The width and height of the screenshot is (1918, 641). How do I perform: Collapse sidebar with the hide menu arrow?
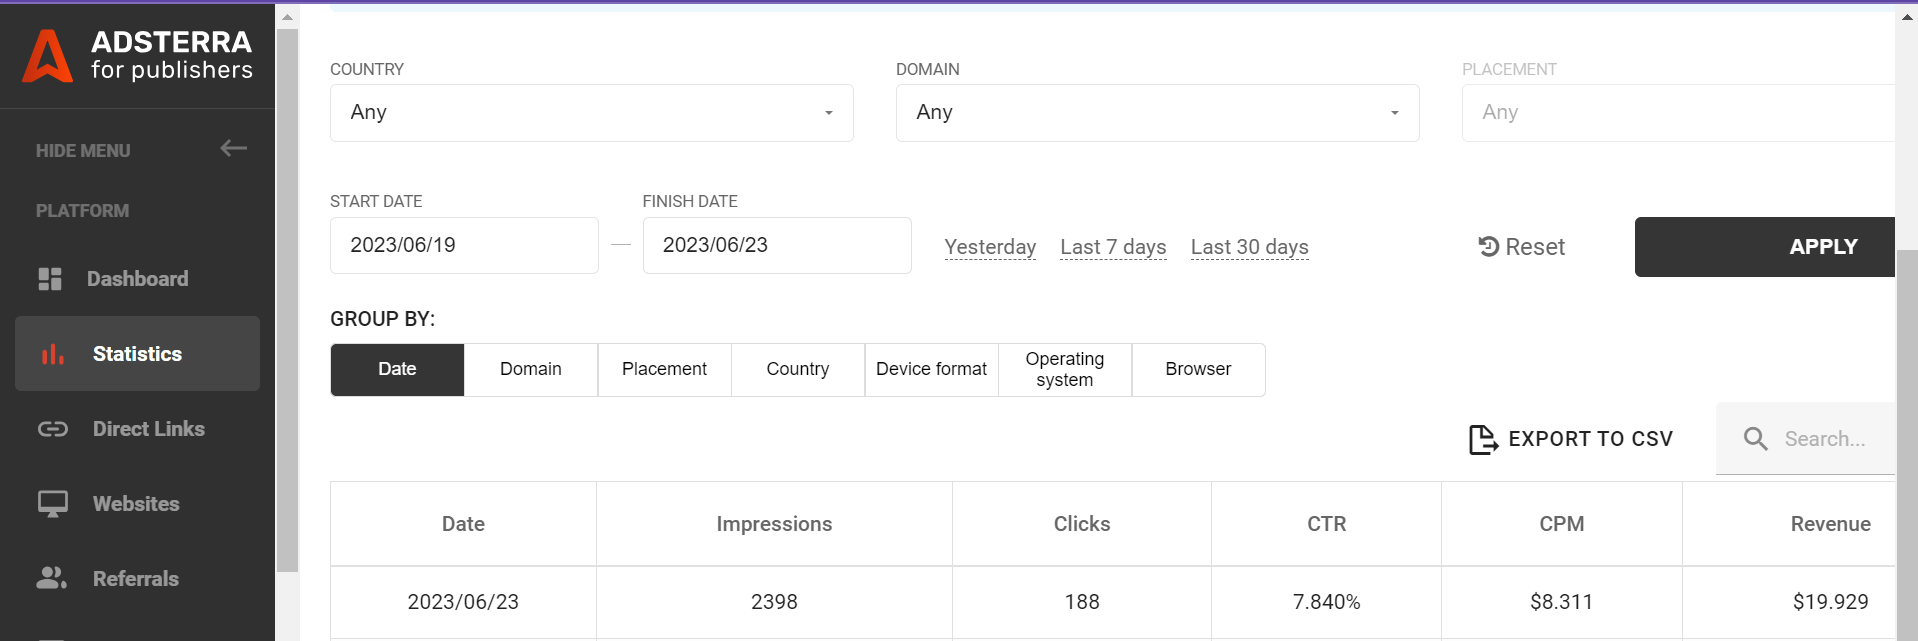[233, 149]
